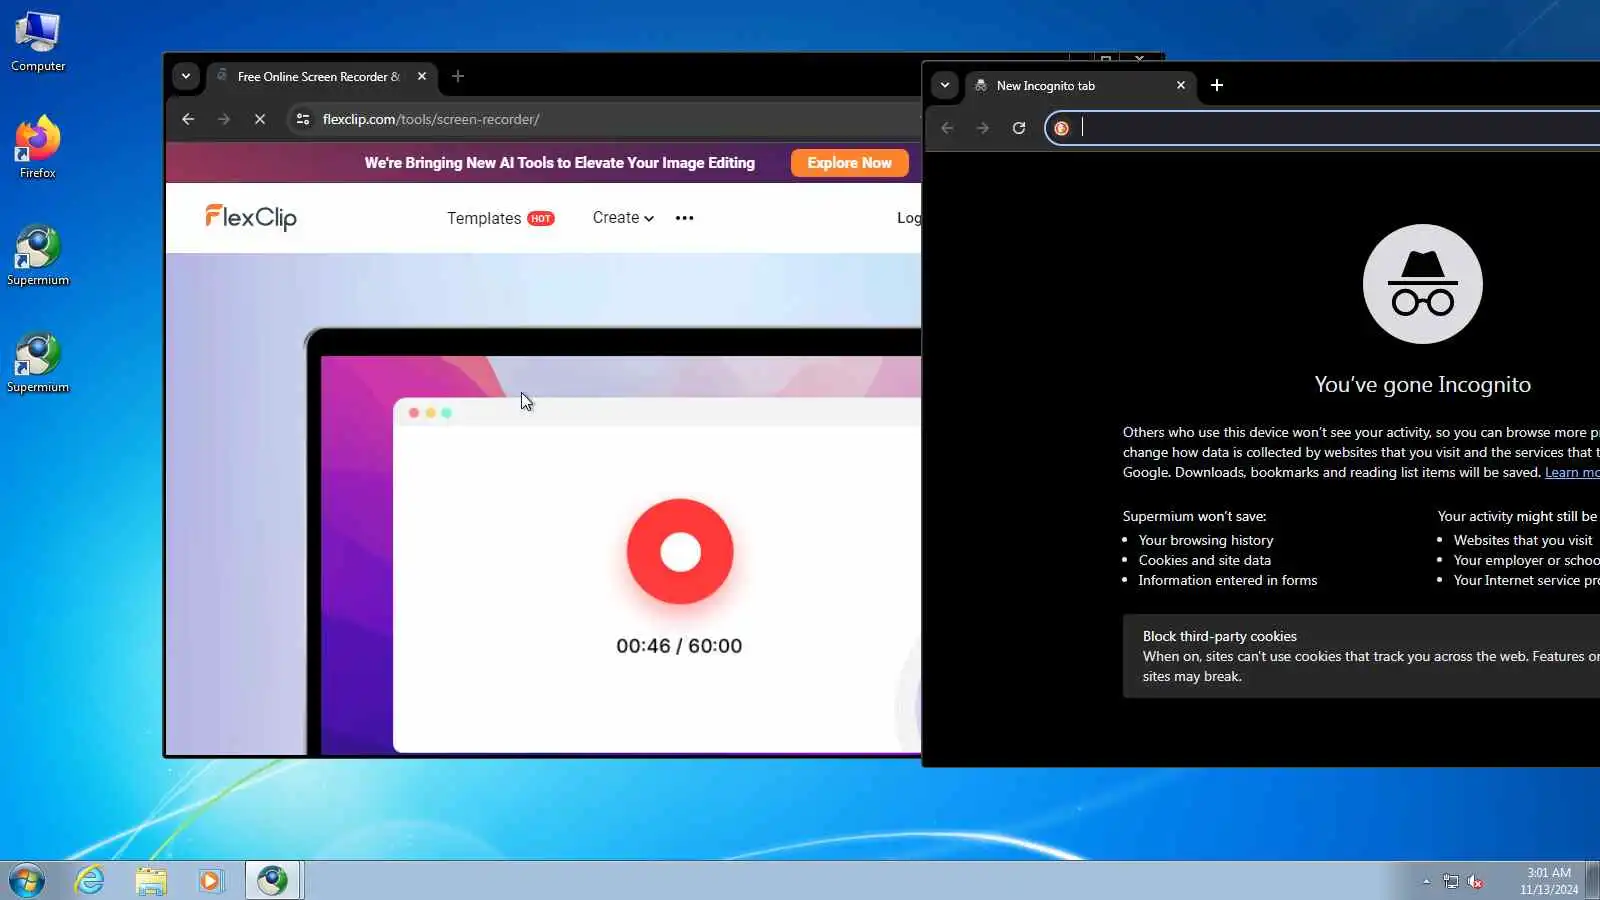
Task: Add a new tab in FlexClip window
Action: point(458,76)
